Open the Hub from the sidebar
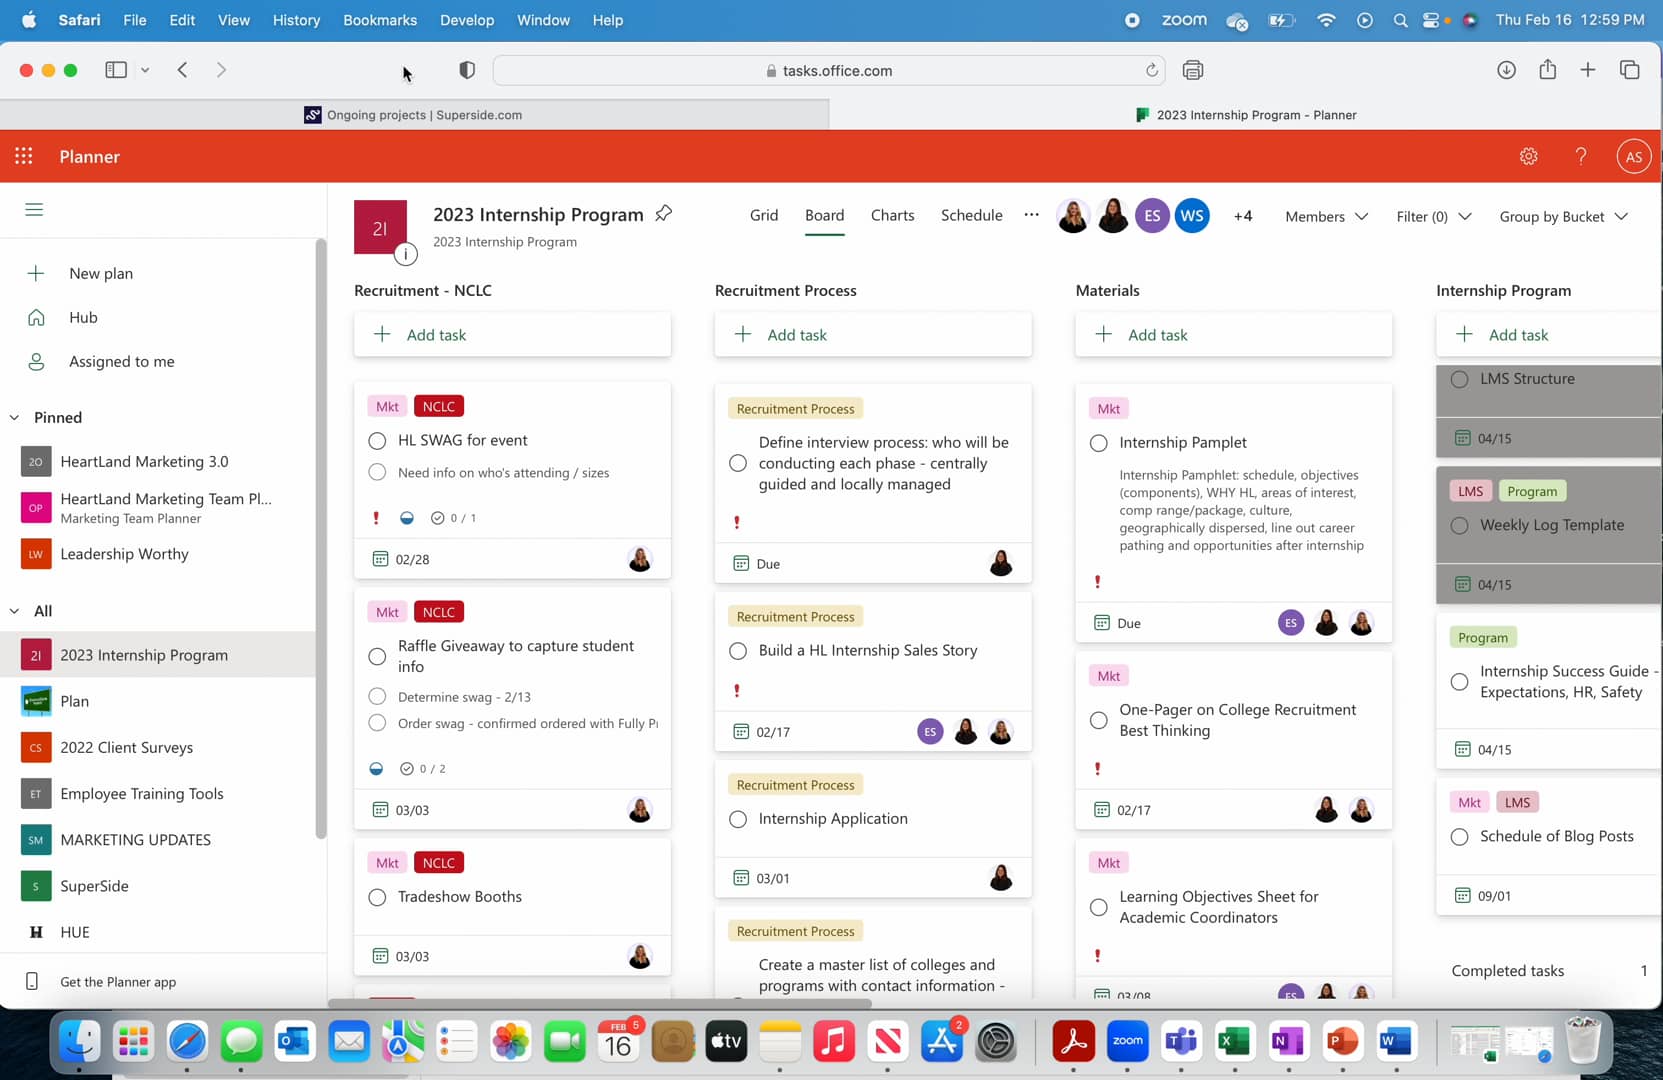 (x=83, y=317)
